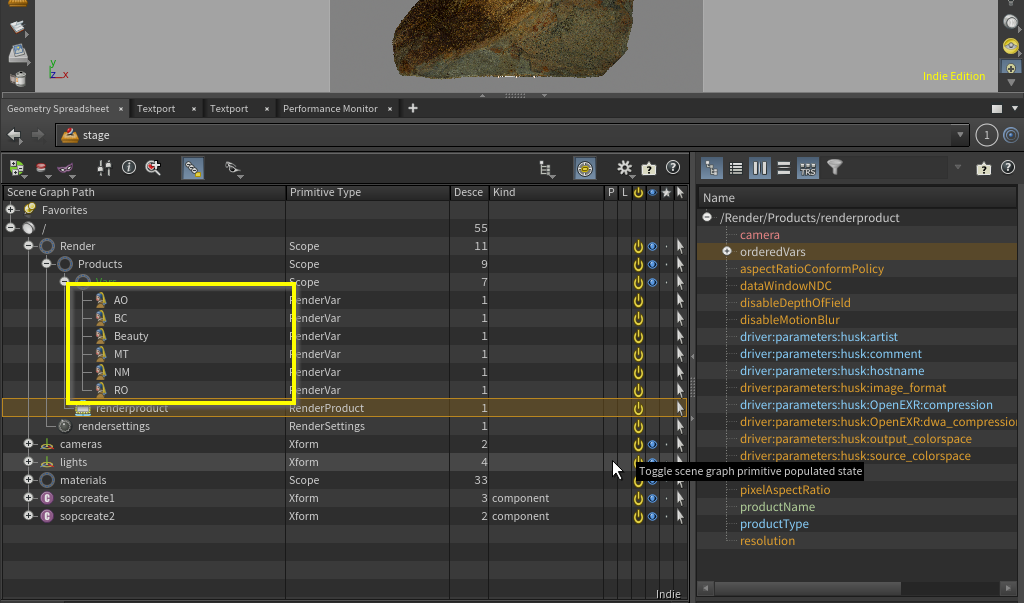Click the forward navigation arrow
The width and height of the screenshot is (1024, 603).
point(38,135)
